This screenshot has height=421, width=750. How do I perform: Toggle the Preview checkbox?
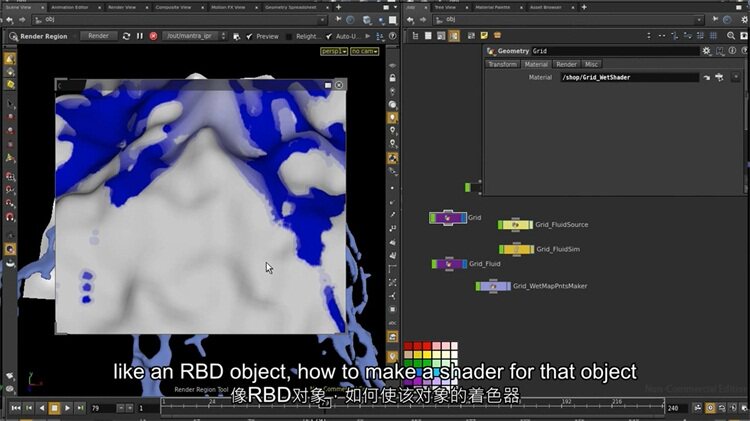(x=250, y=36)
